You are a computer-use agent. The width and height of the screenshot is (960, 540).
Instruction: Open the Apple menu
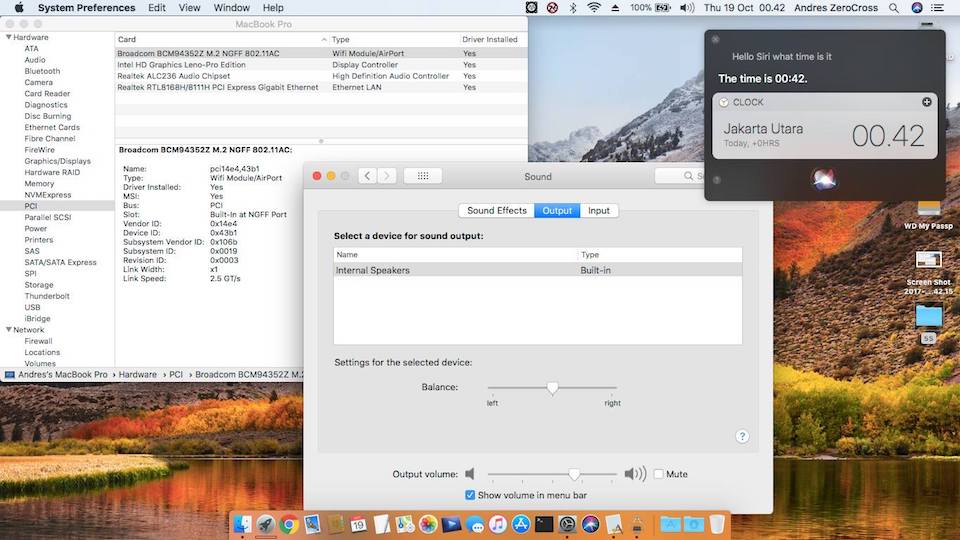(18, 8)
